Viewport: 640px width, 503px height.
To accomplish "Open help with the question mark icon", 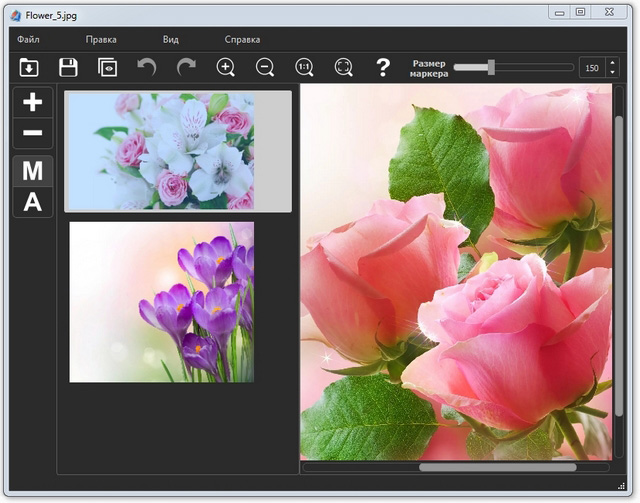I will coord(382,68).
